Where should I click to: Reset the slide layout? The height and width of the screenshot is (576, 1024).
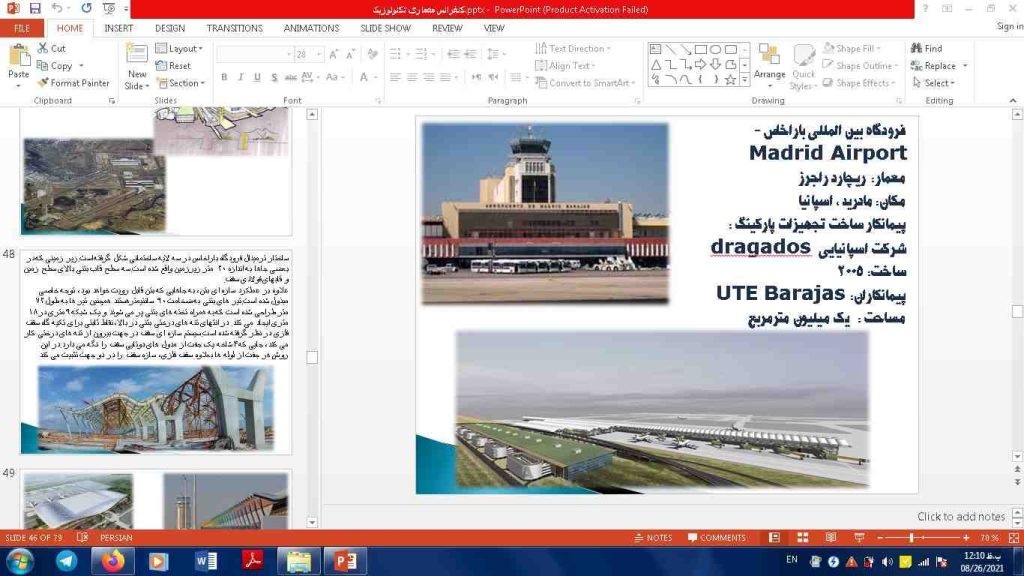coord(173,66)
